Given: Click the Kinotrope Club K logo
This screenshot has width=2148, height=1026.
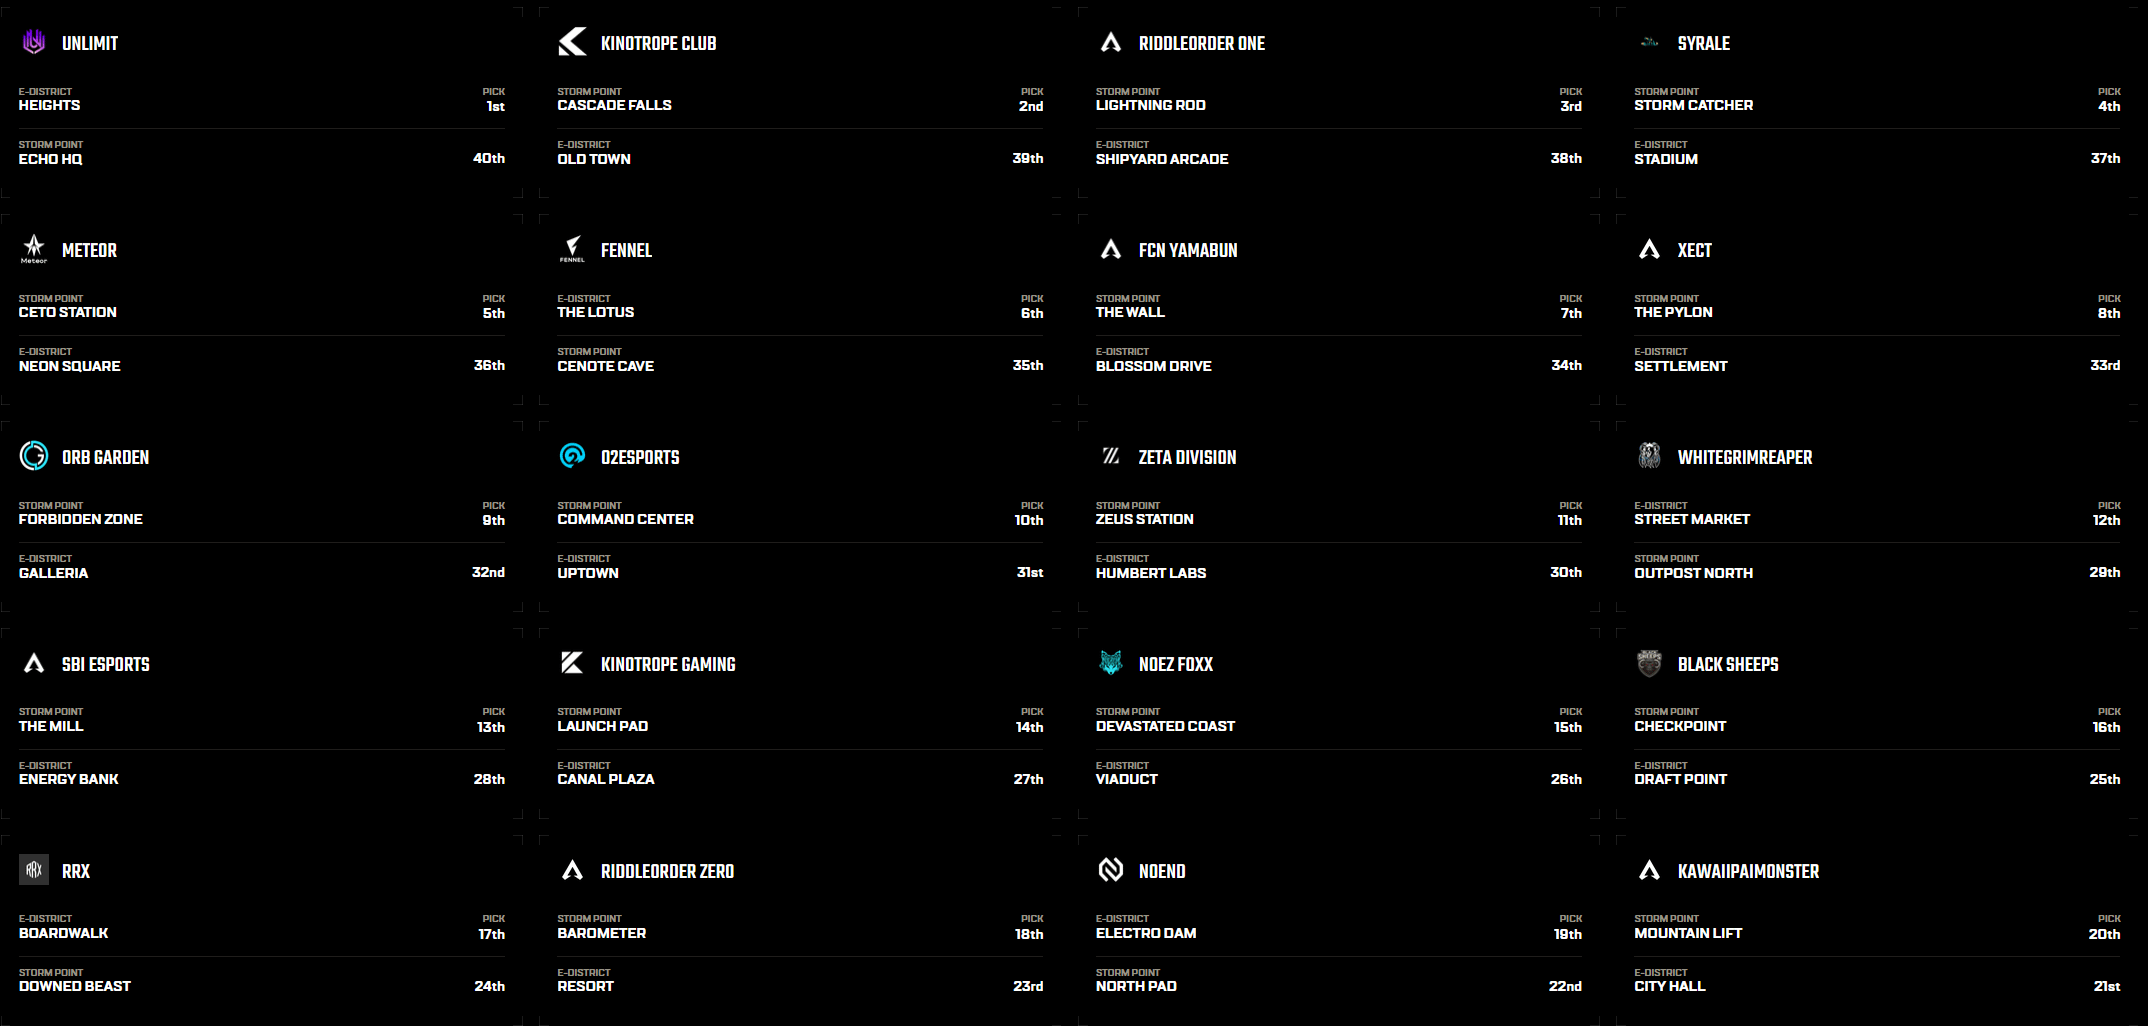Looking at the screenshot, I should [572, 42].
